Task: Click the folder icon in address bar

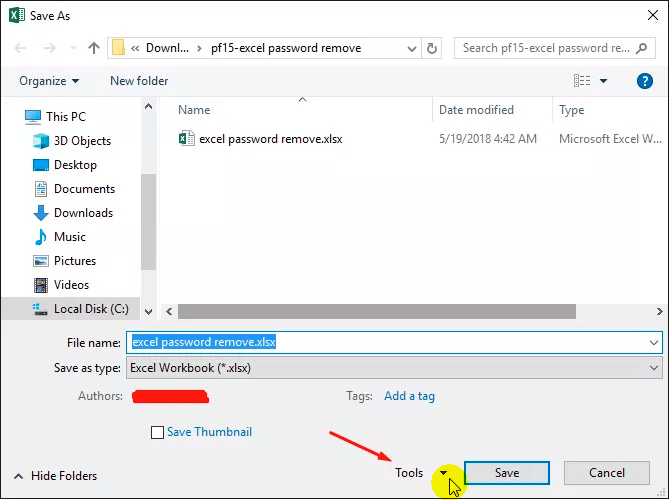Action: coord(118,48)
